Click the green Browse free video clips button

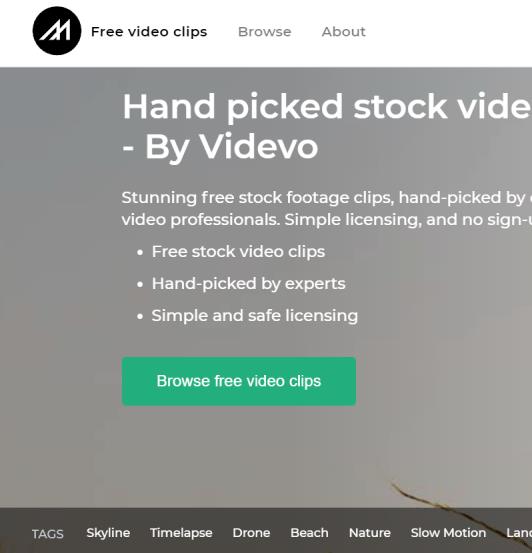click(239, 381)
